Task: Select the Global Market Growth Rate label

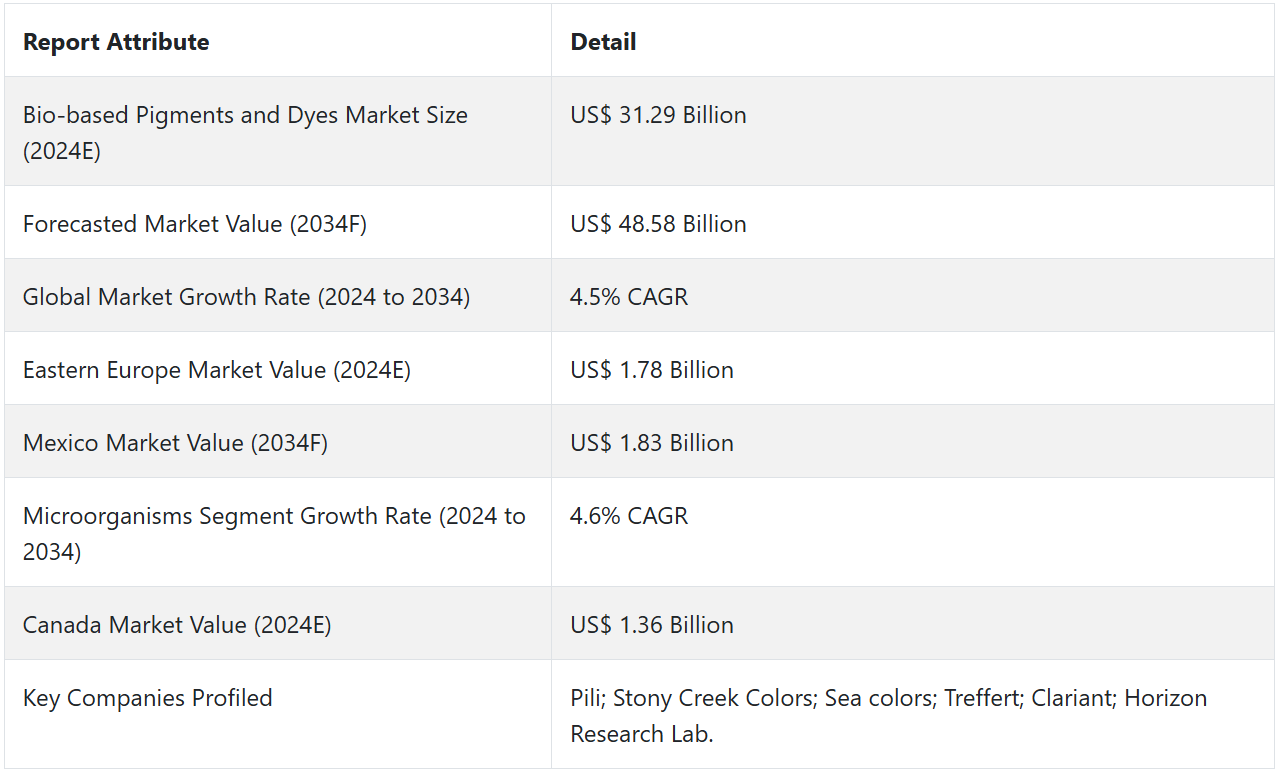Action: click(246, 297)
